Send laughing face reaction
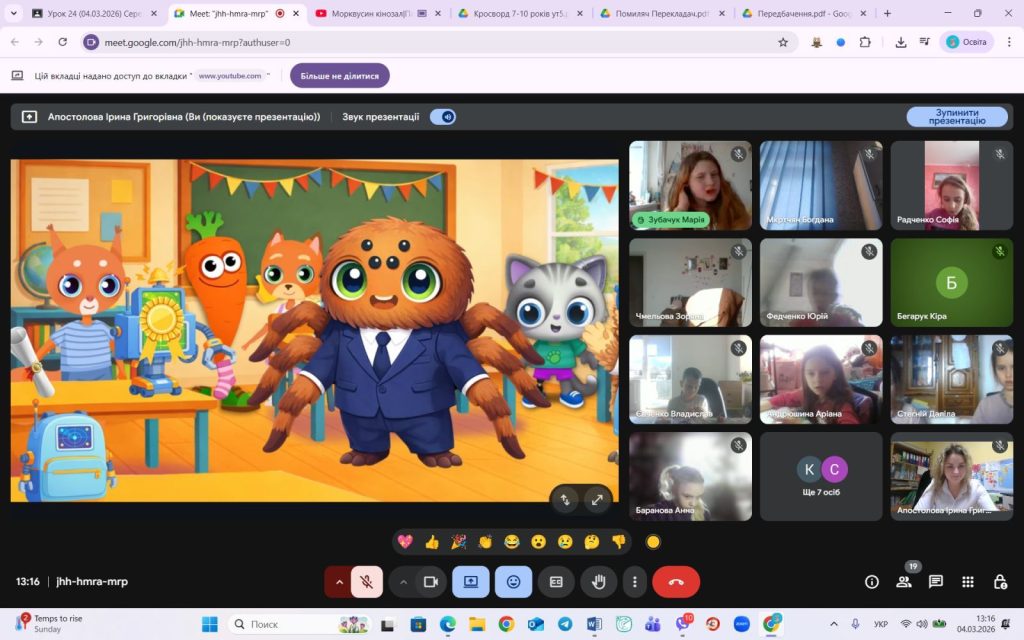This screenshot has width=1024, height=640. pos(512,541)
